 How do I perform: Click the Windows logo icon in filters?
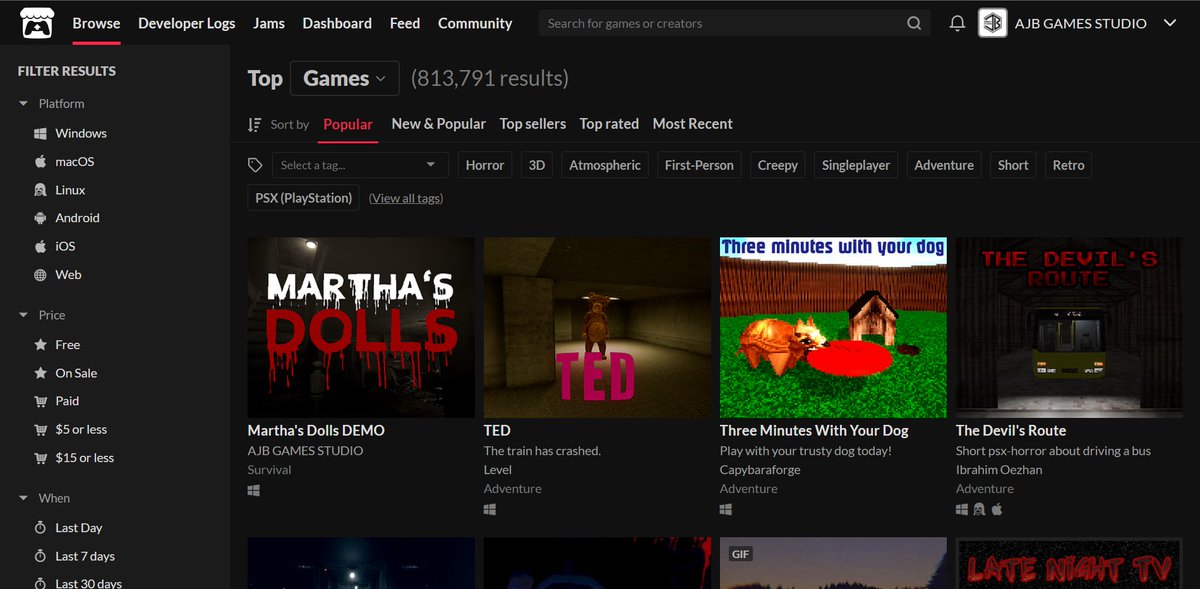tap(40, 133)
